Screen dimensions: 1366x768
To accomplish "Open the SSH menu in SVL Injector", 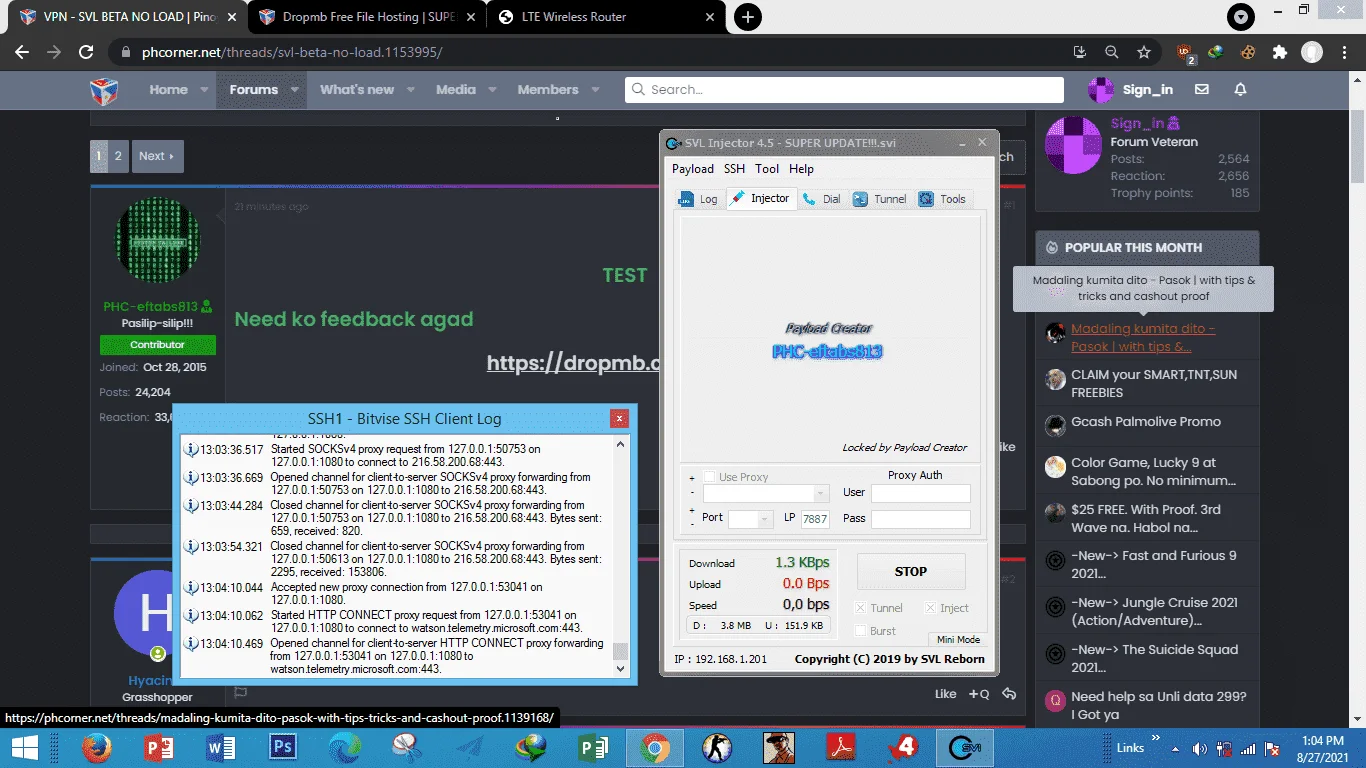I will tap(735, 169).
